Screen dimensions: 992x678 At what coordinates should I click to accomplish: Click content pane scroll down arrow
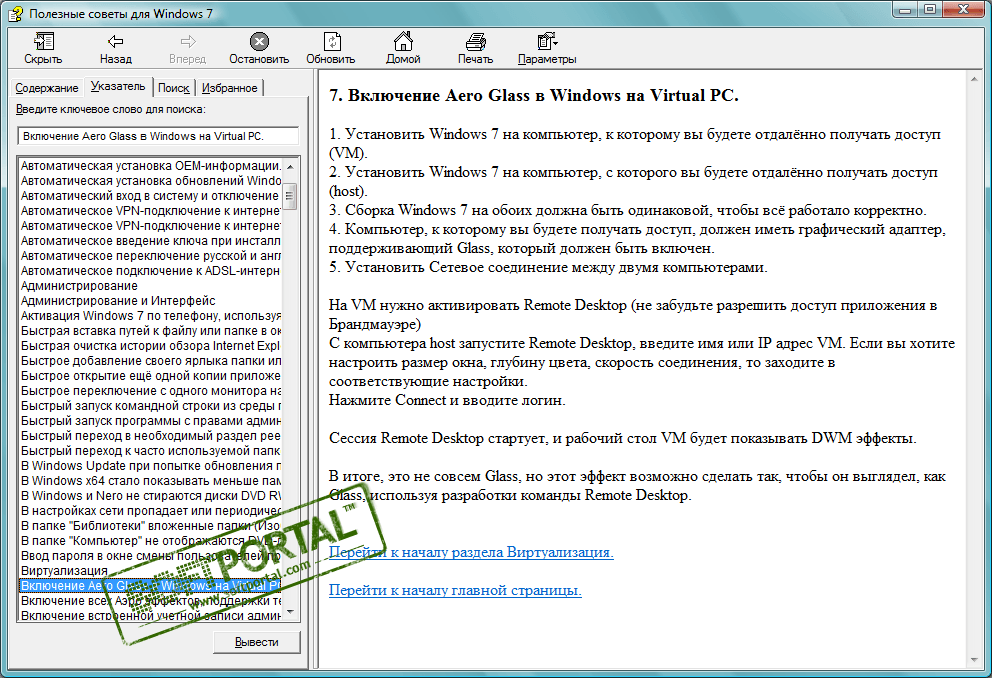click(x=974, y=660)
